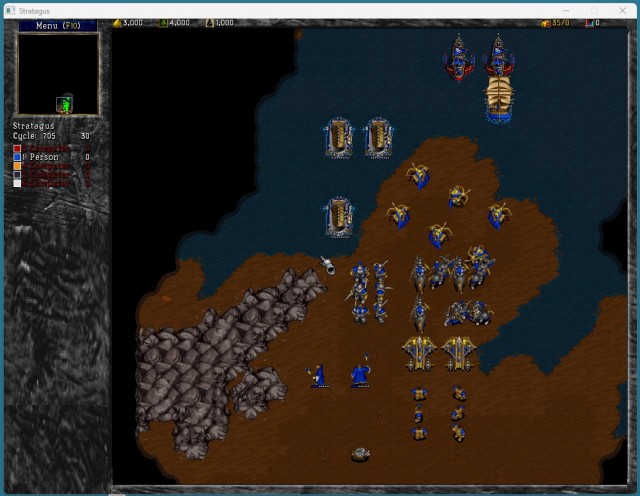Click the gold resource icon showing 3,000
The height and width of the screenshot is (496, 640).
(117, 23)
